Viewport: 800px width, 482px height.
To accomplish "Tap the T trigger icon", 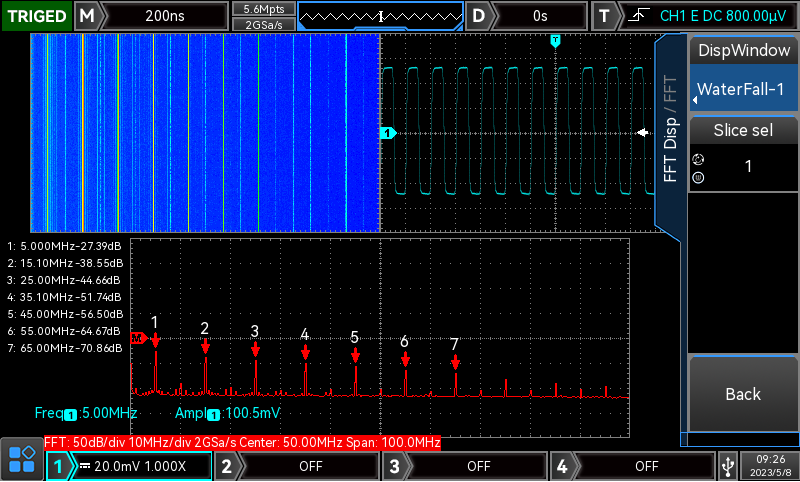I will [x=604, y=16].
